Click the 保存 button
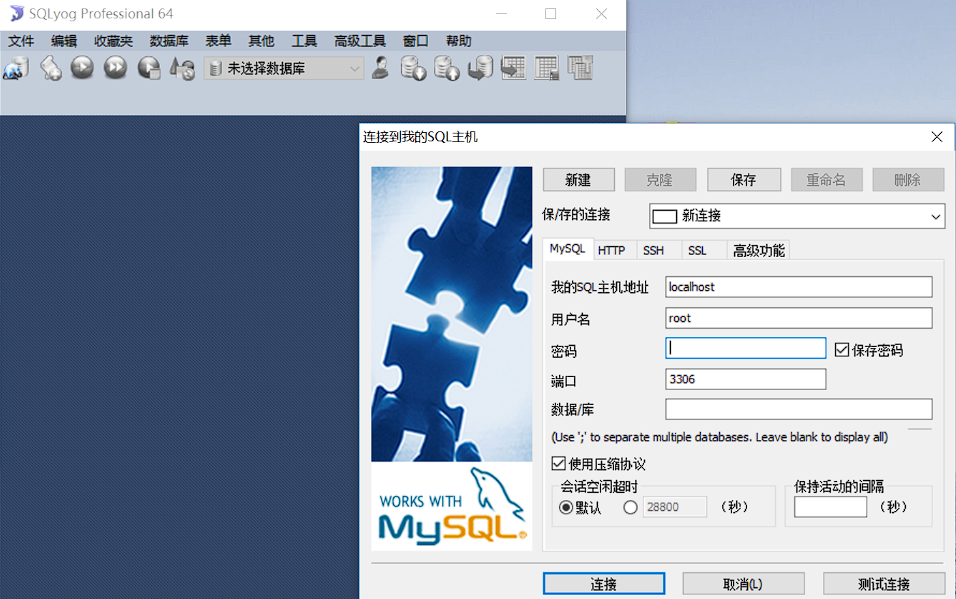Image resolution: width=956 pixels, height=599 pixels. click(743, 180)
